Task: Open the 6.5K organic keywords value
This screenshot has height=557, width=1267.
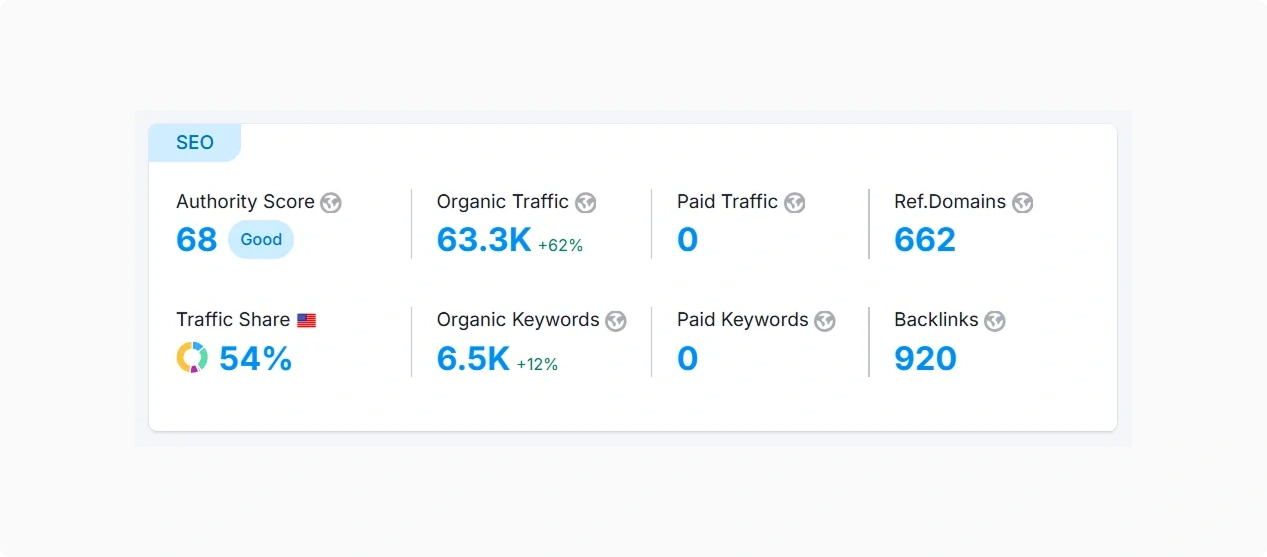Action: [x=473, y=358]
